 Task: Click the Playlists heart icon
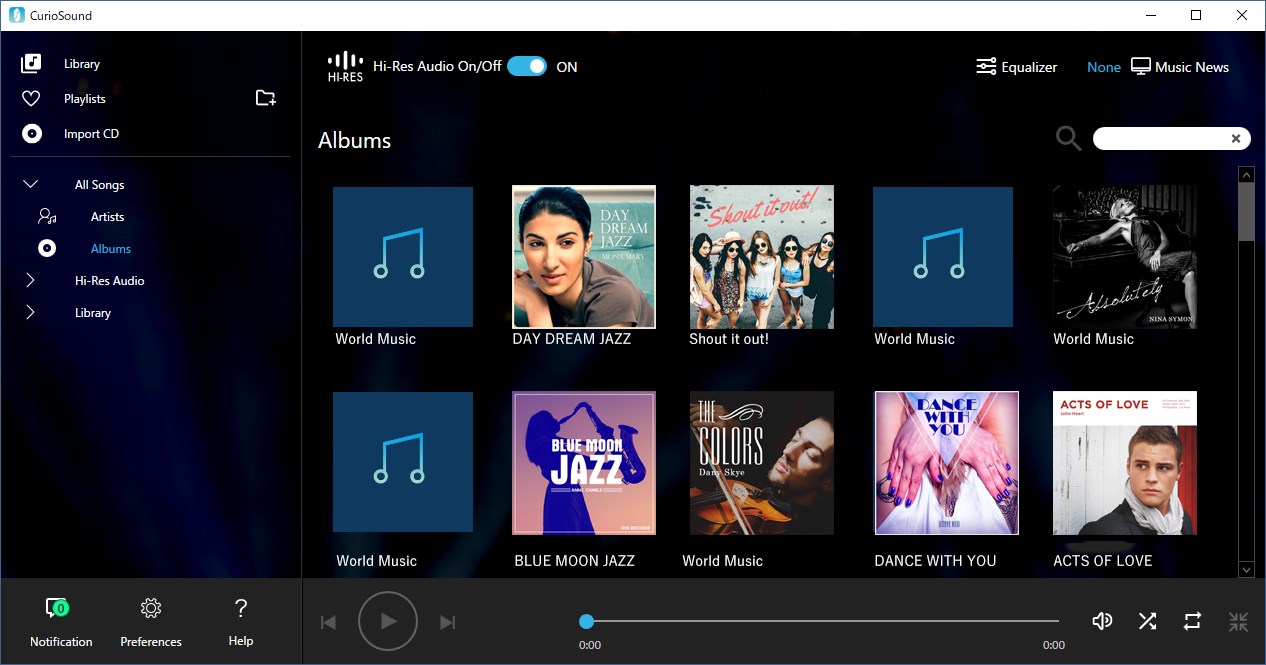31,98
